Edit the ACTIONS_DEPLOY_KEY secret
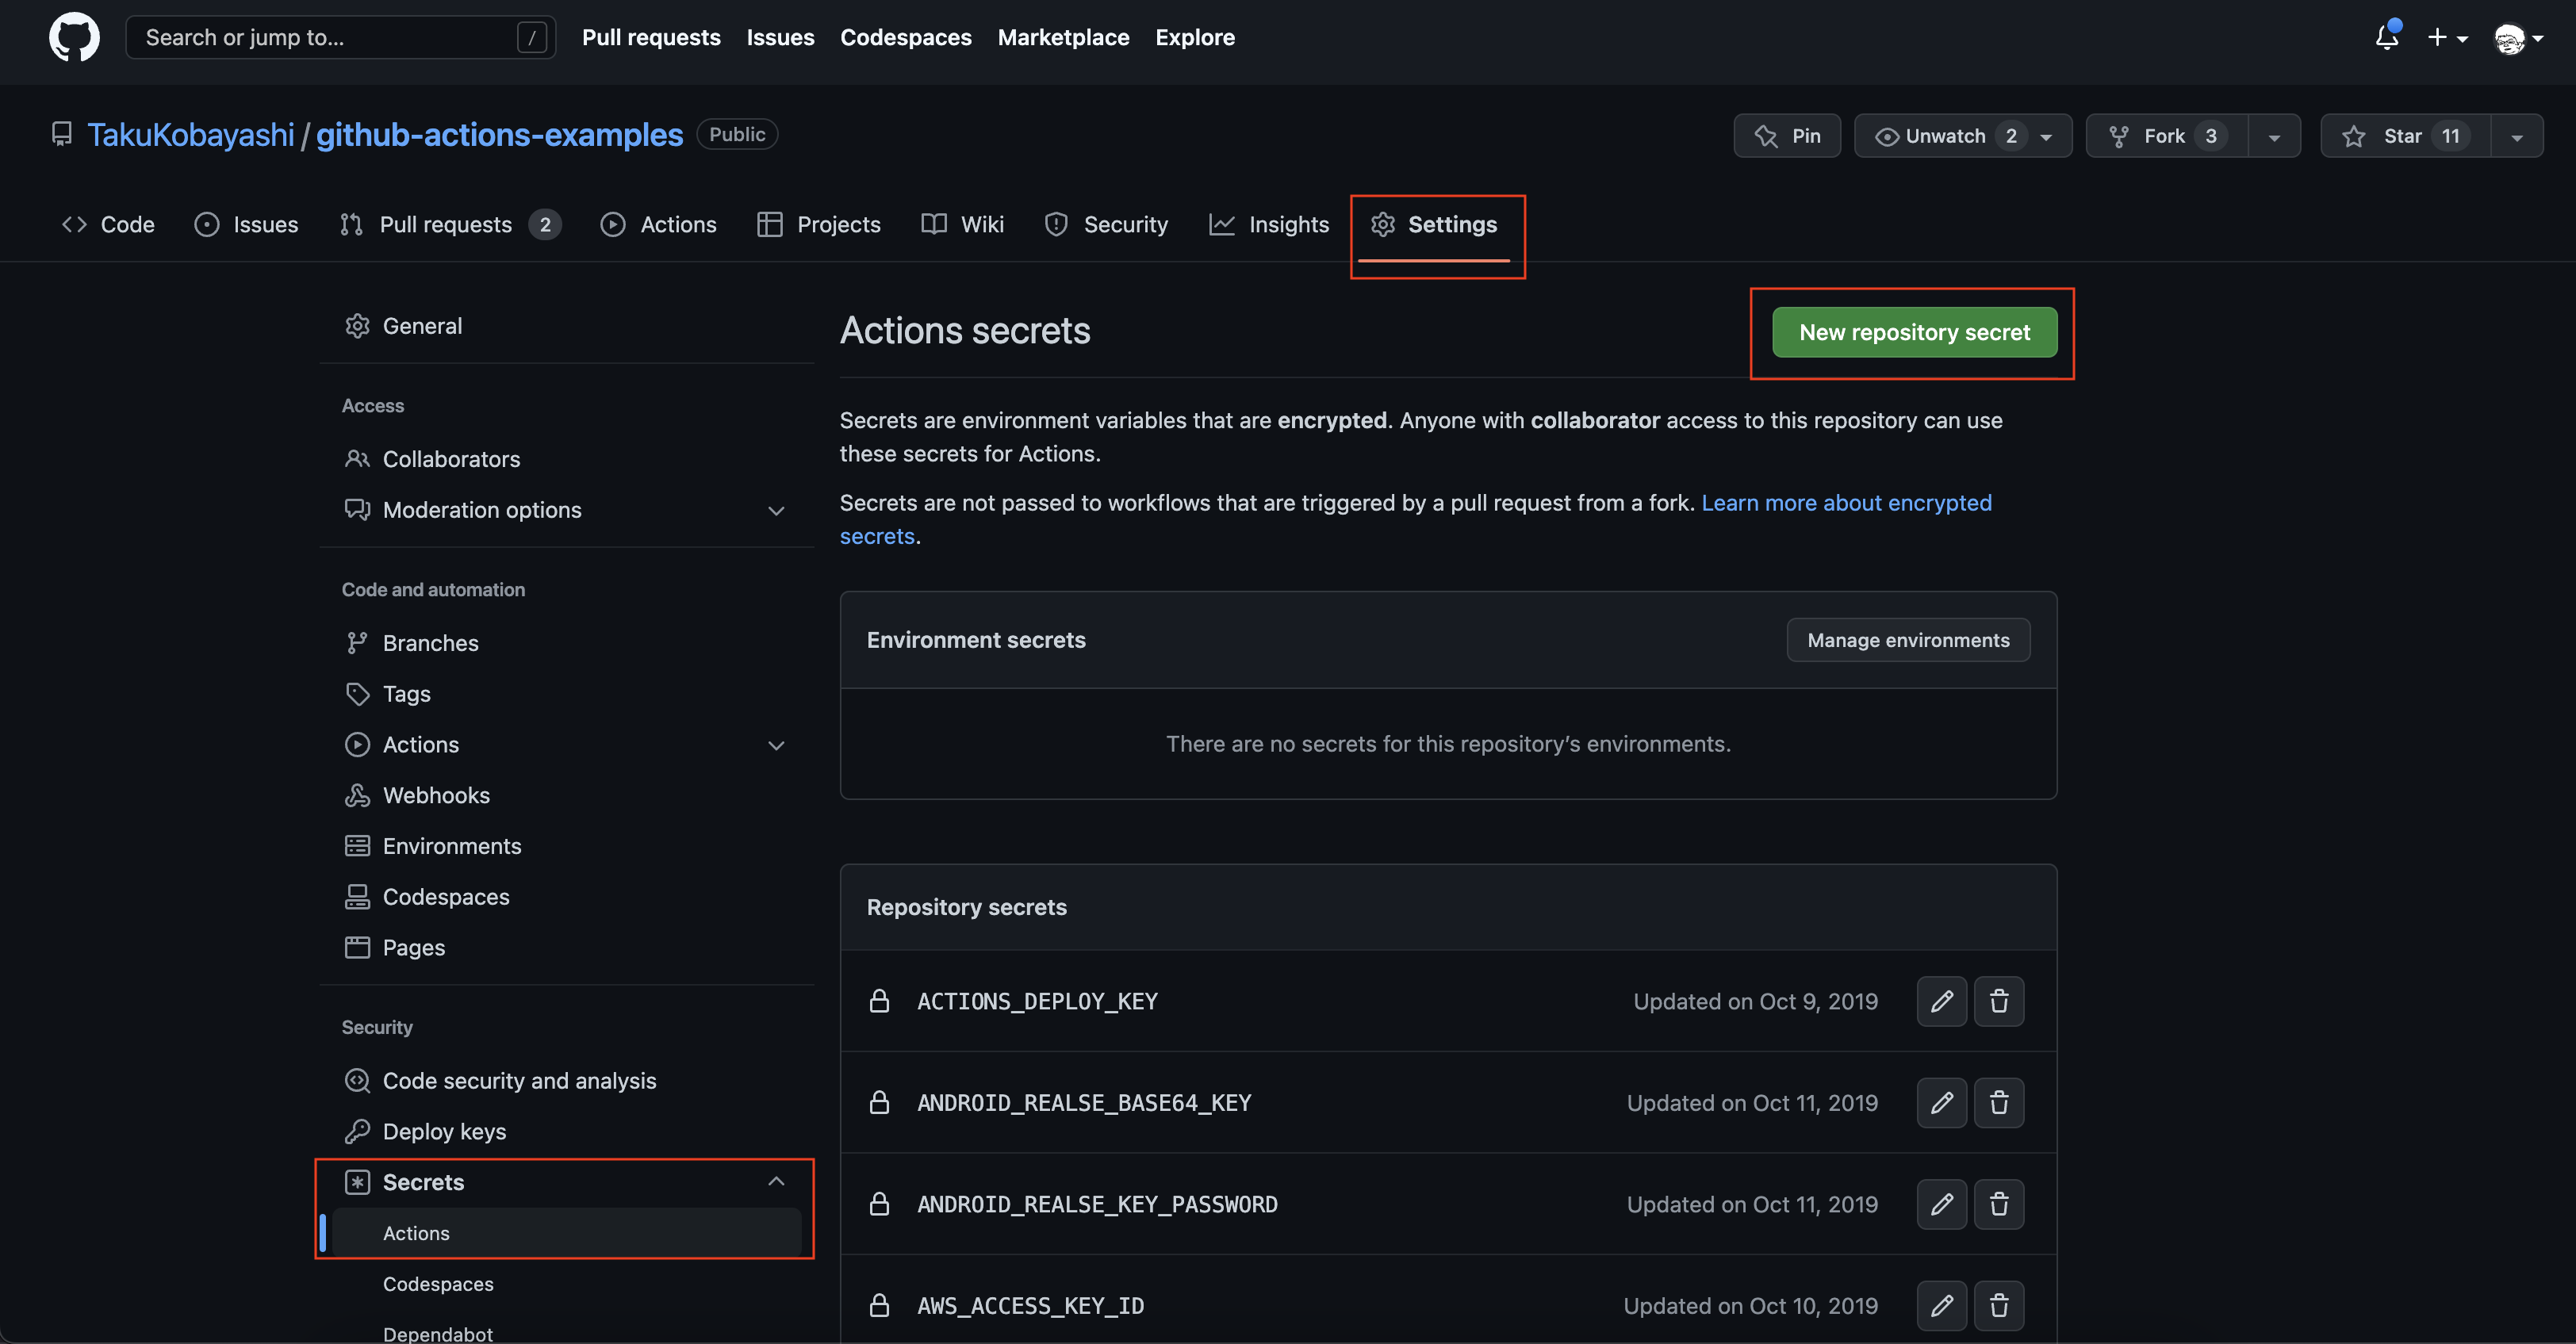 click(x=1942, y=1001)
